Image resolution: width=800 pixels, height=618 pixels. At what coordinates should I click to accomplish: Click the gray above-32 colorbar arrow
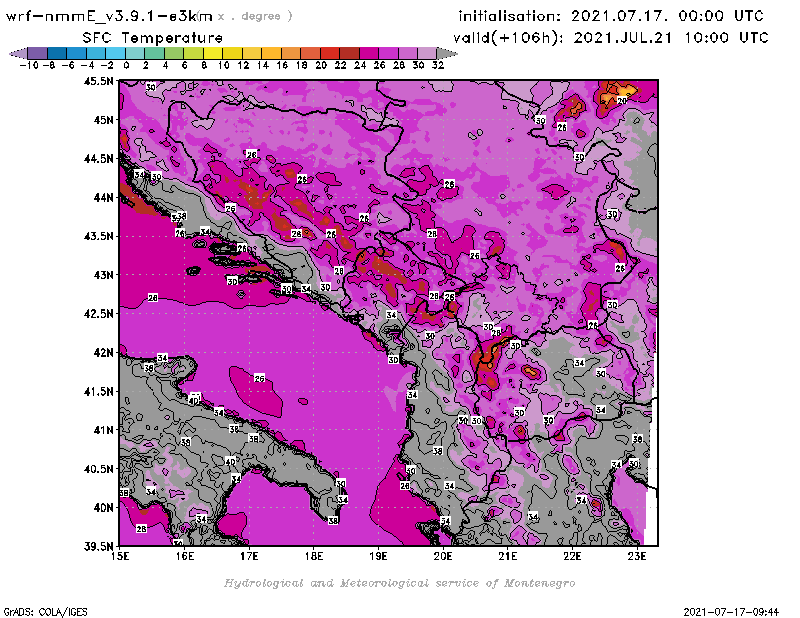click(447, 53)
